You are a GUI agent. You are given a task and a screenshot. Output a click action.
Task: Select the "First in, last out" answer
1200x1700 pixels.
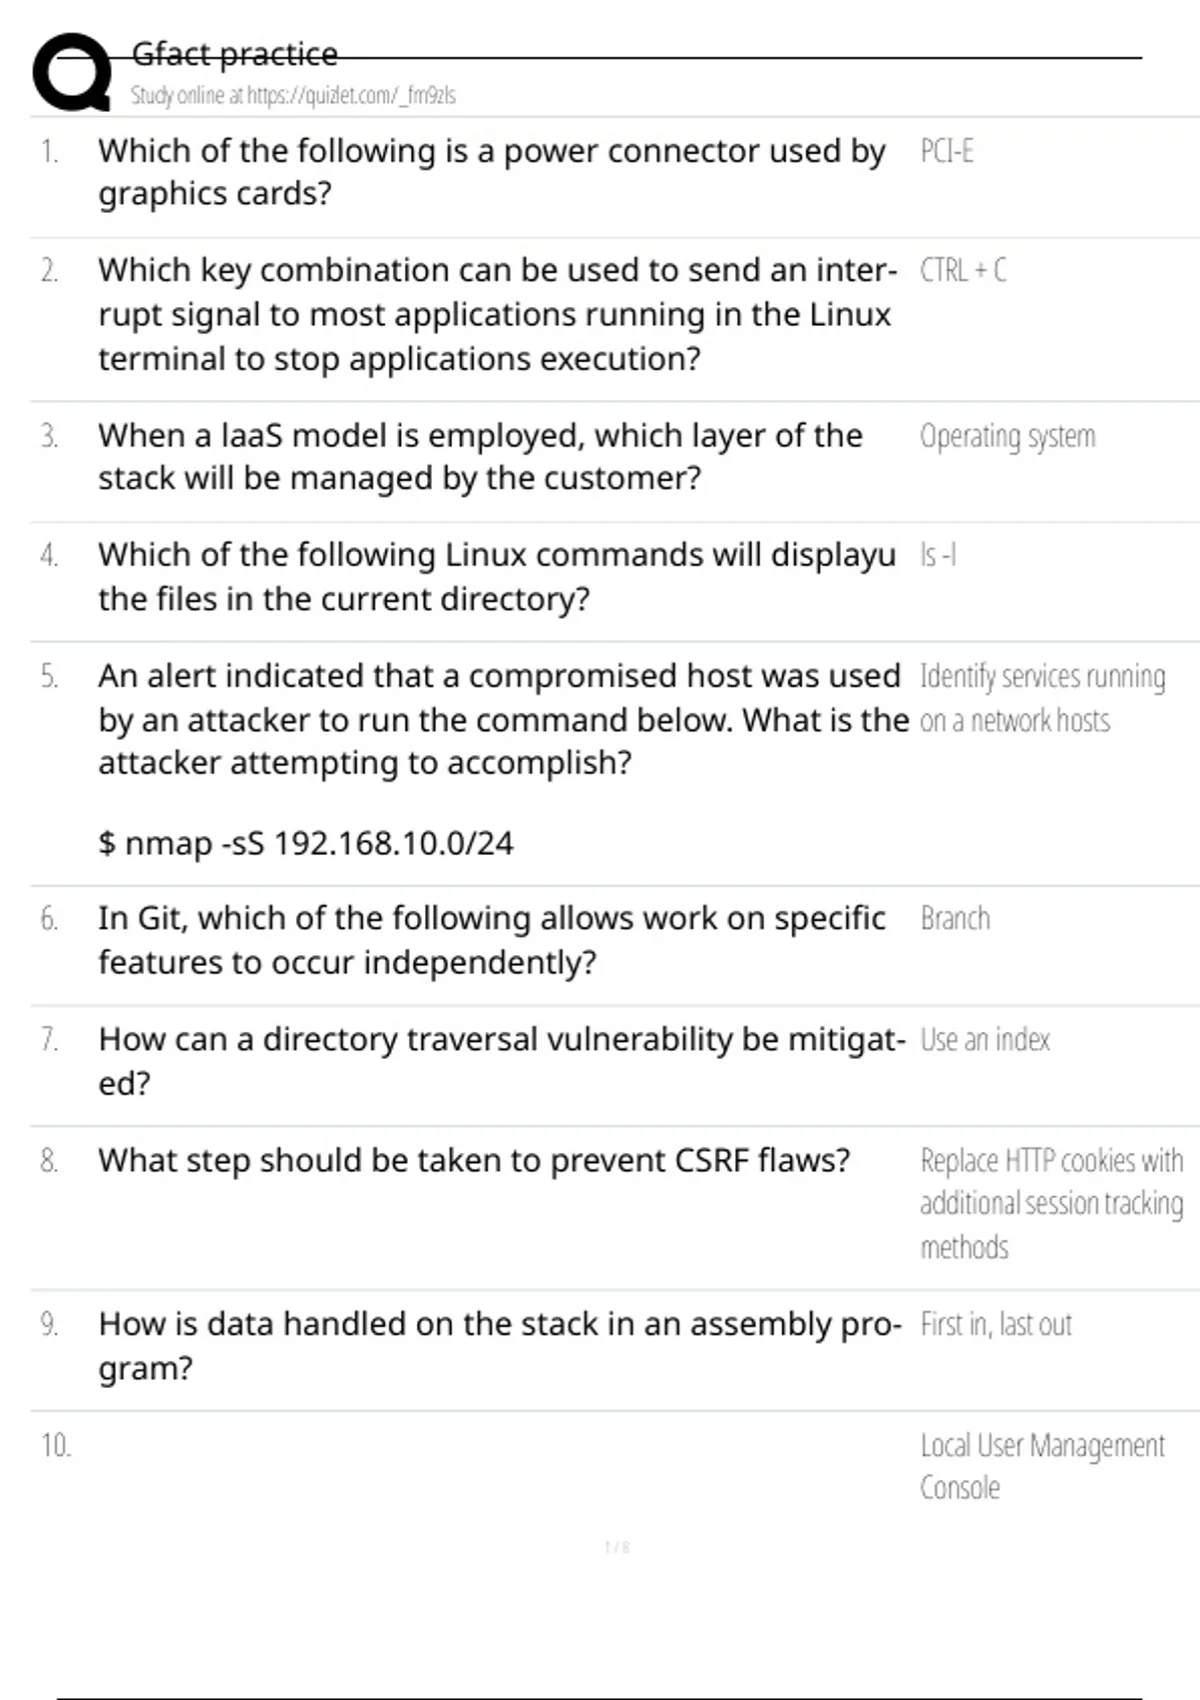tap(996, 1324)
